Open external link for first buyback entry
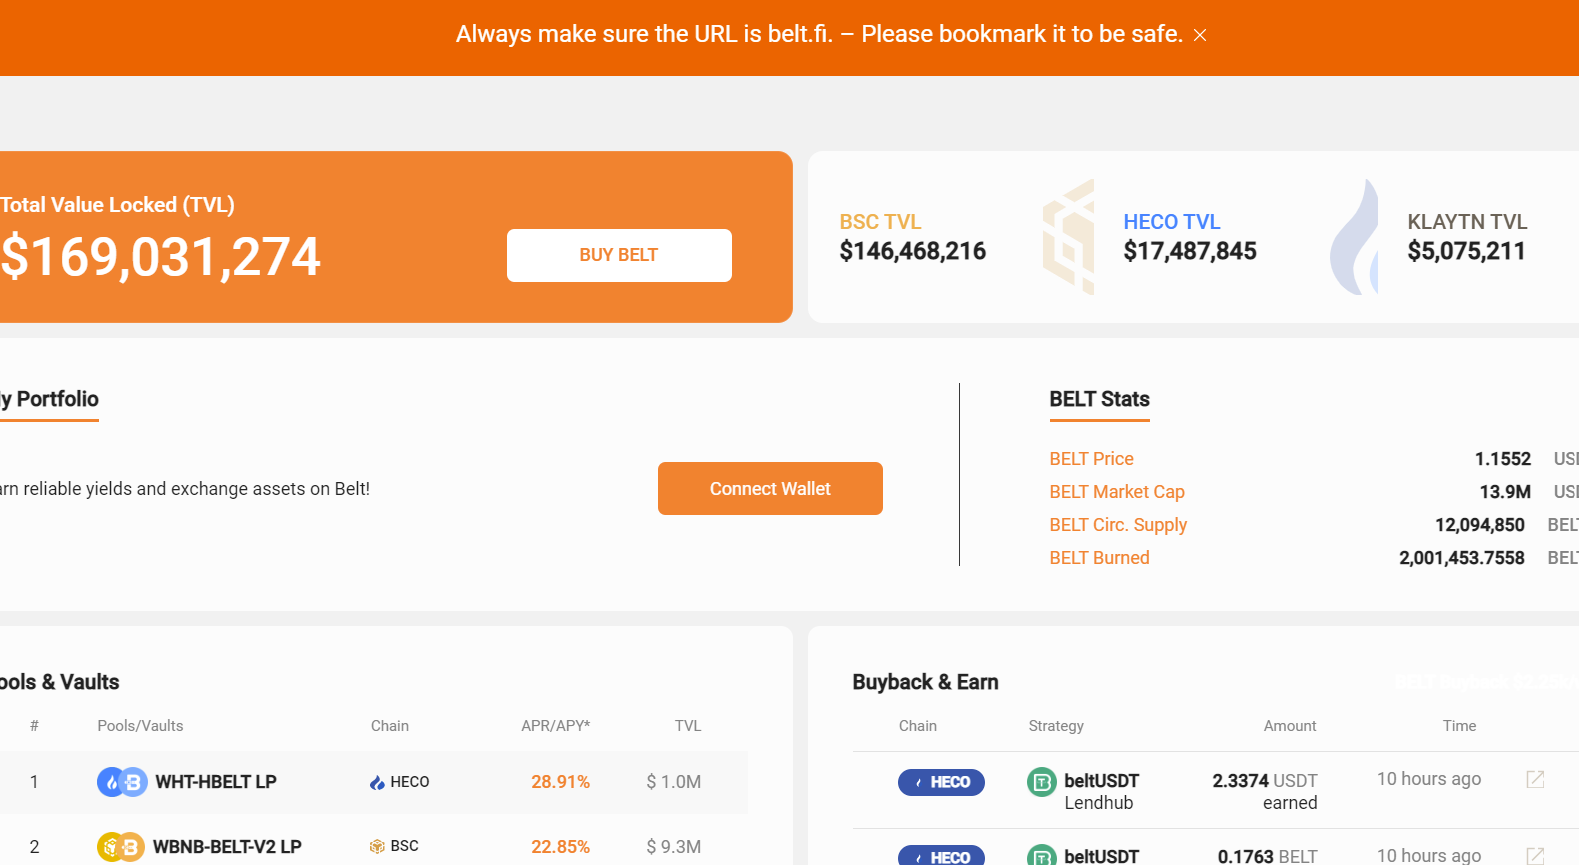The height and width of the screenshot is (865, 1579). 1535,779
